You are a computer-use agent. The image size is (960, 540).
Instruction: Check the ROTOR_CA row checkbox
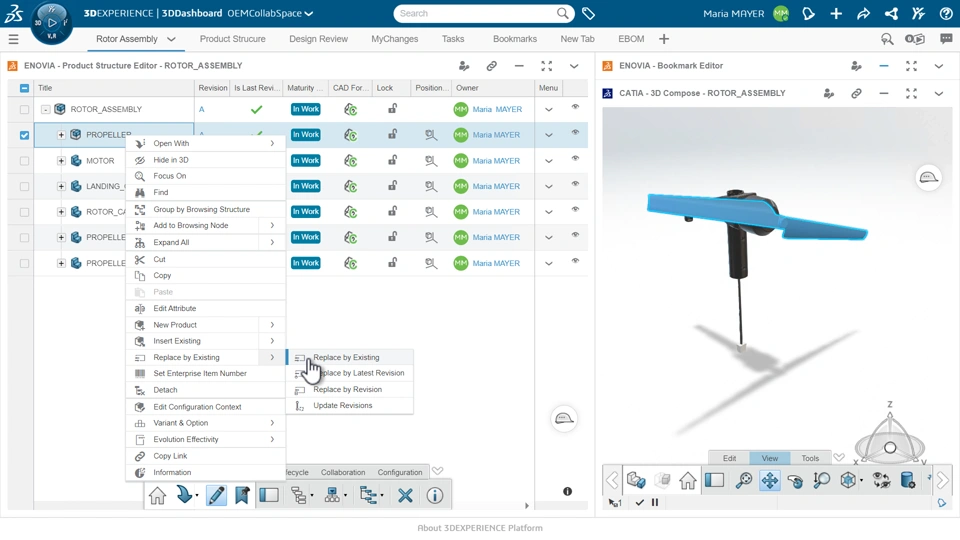[x=24, y=212]
